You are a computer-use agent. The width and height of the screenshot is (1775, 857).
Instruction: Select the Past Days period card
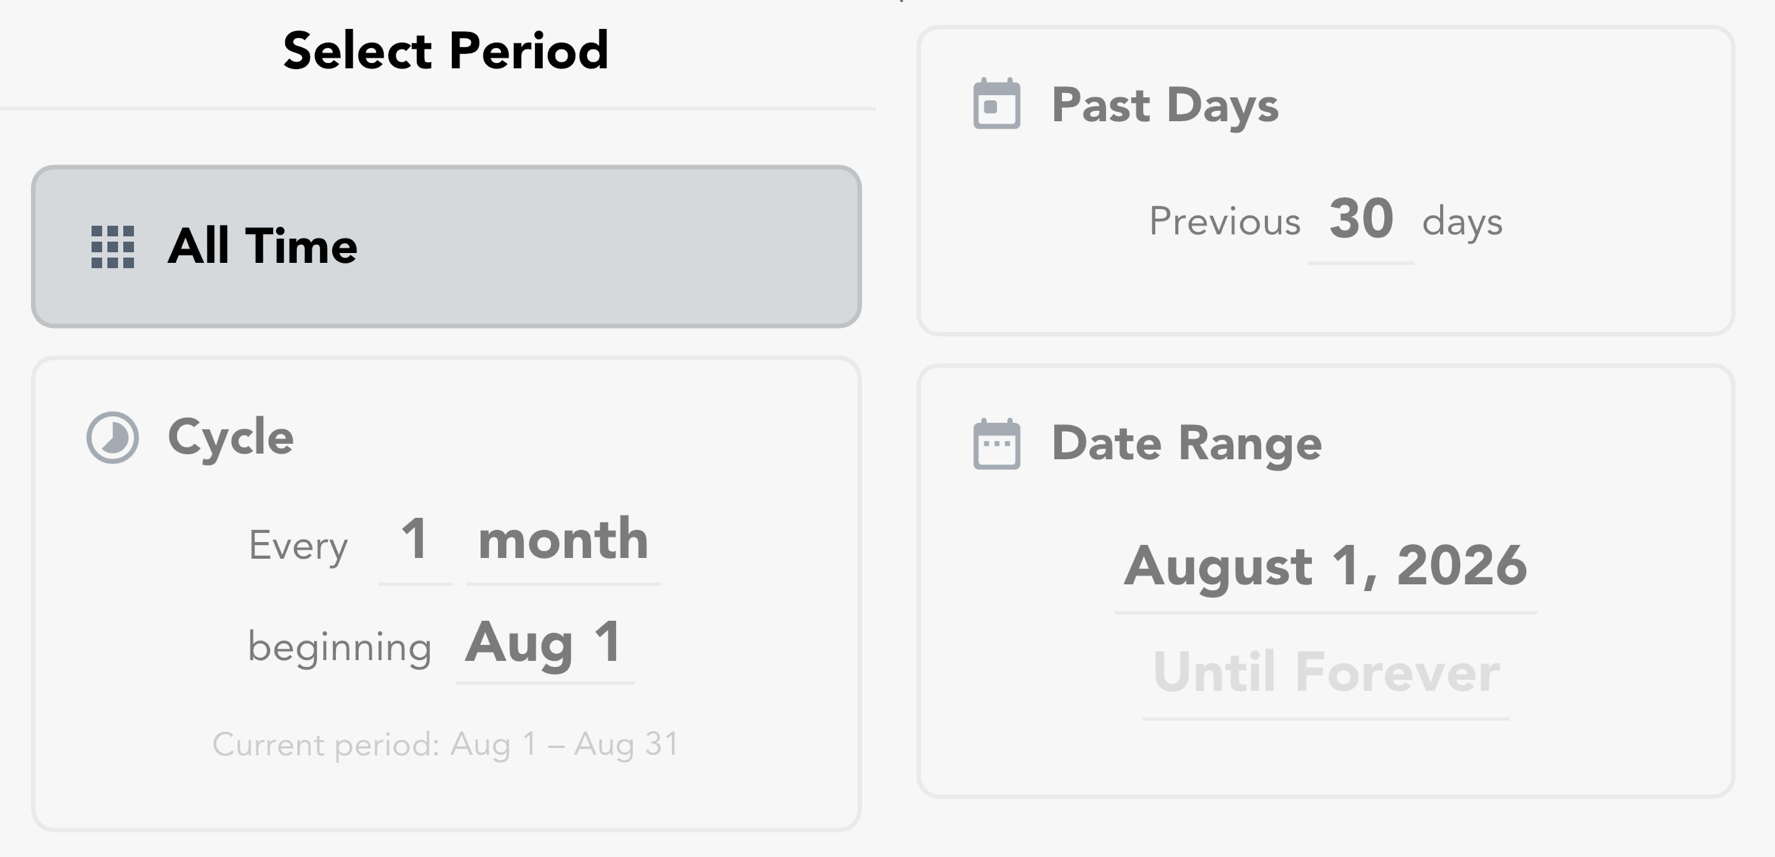pyautogui.click(x=1325, y=181)
